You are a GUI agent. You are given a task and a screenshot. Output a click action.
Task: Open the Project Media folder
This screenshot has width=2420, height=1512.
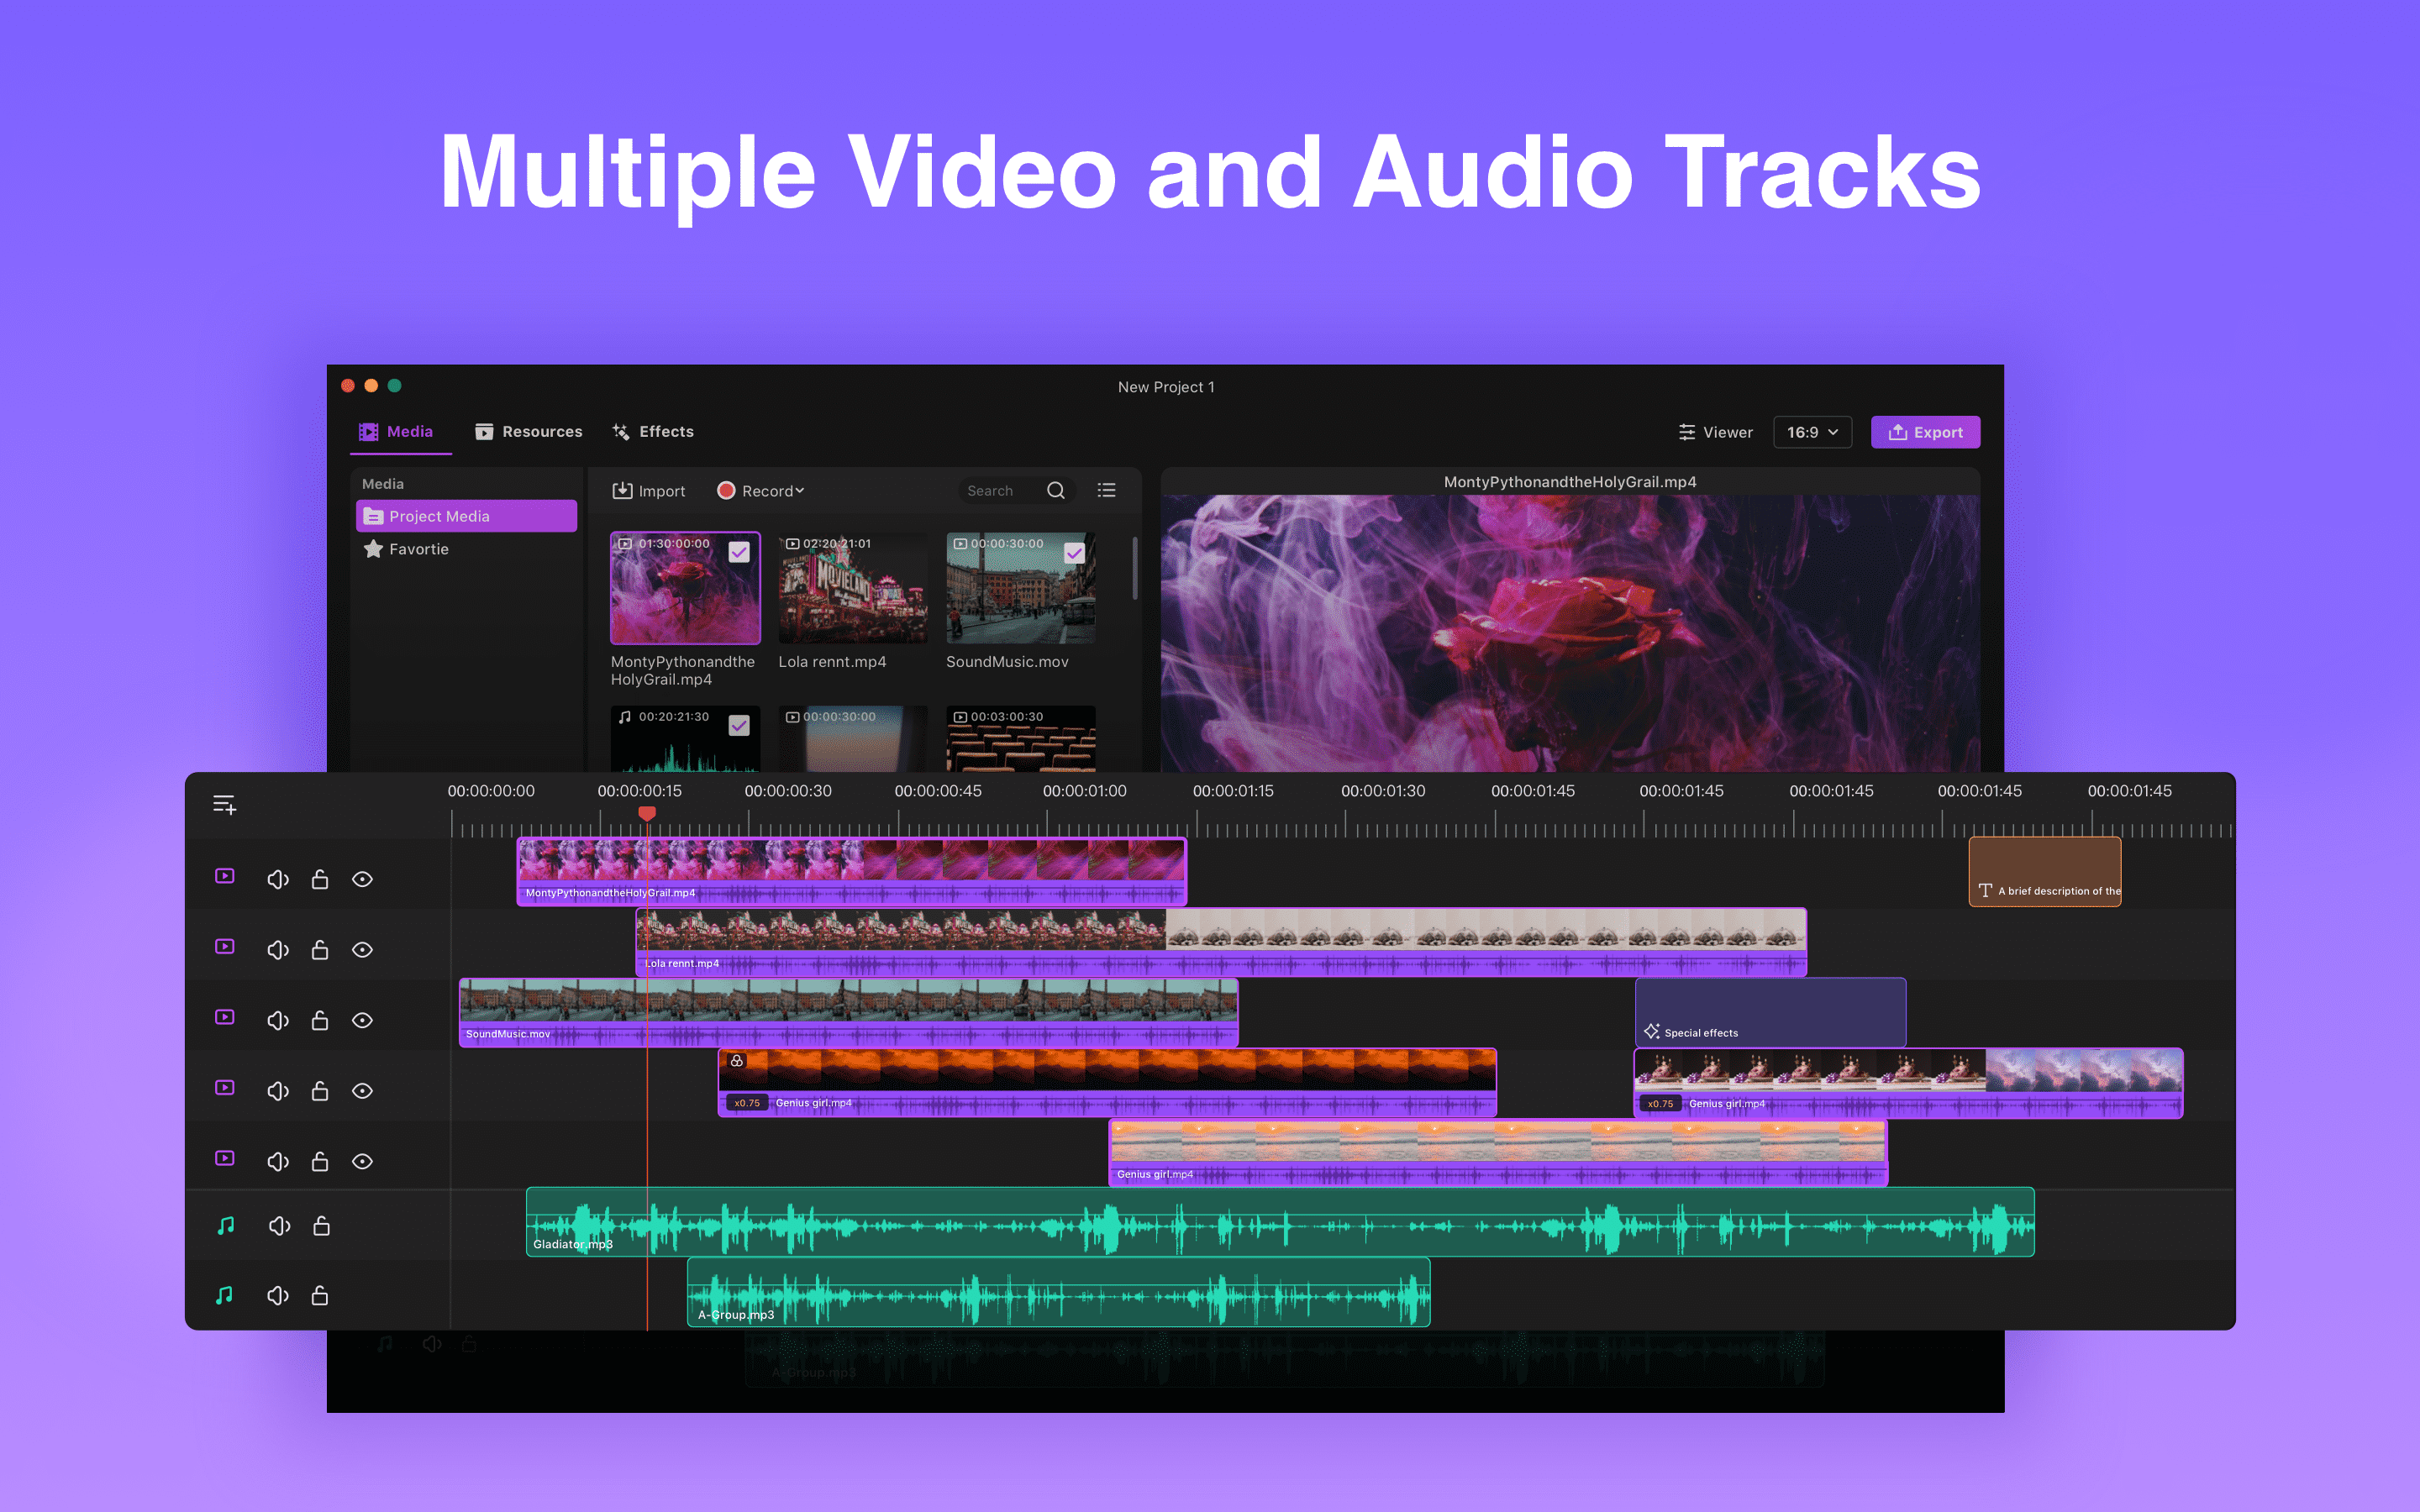440,516
